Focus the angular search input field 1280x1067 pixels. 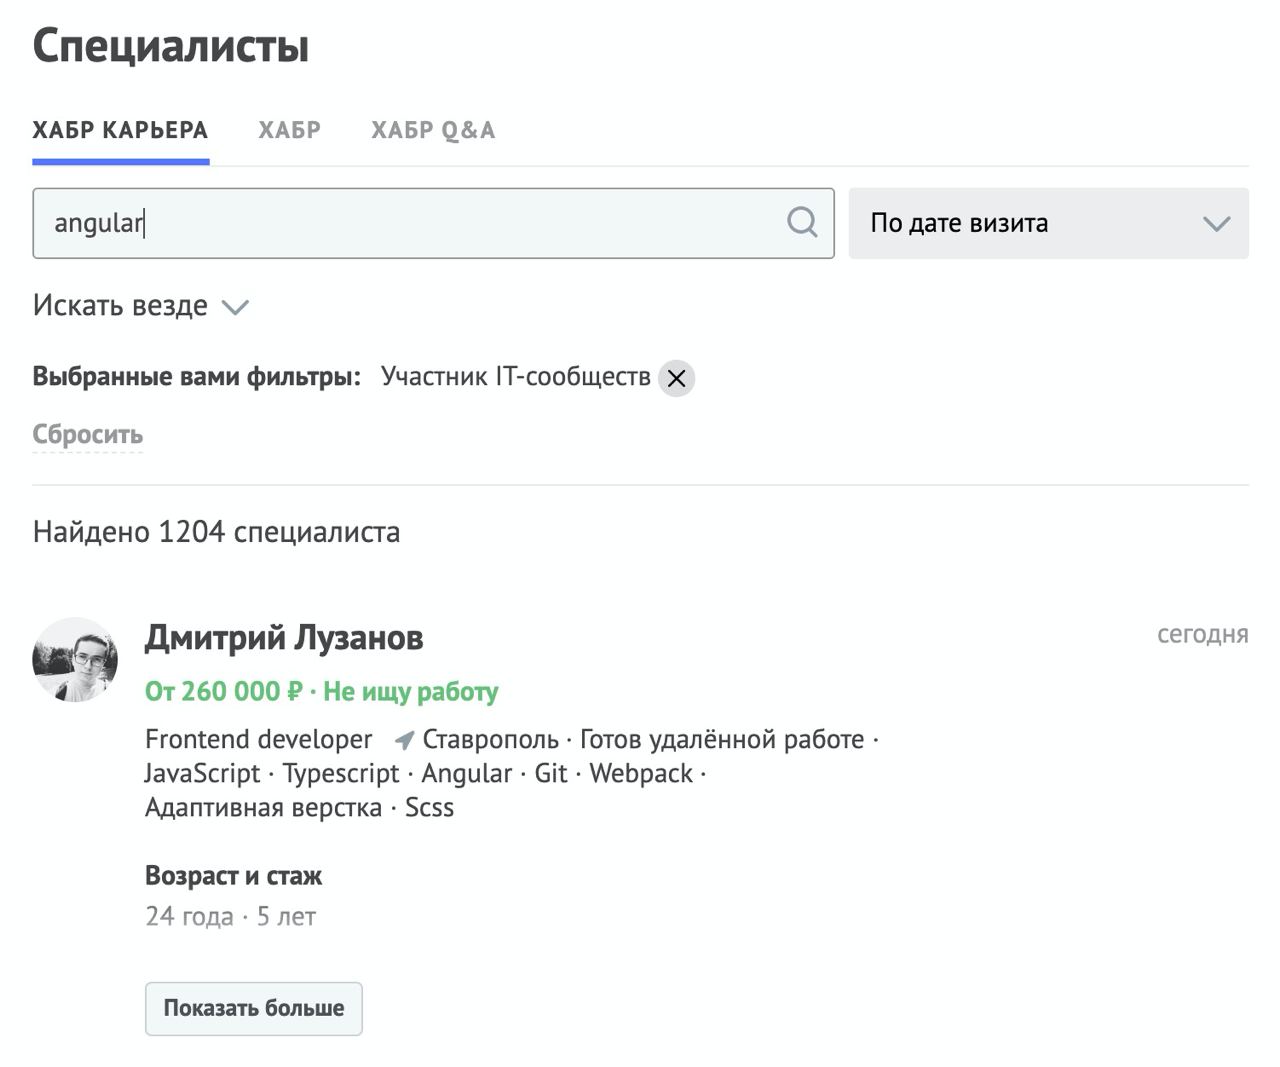click(410, 223)
